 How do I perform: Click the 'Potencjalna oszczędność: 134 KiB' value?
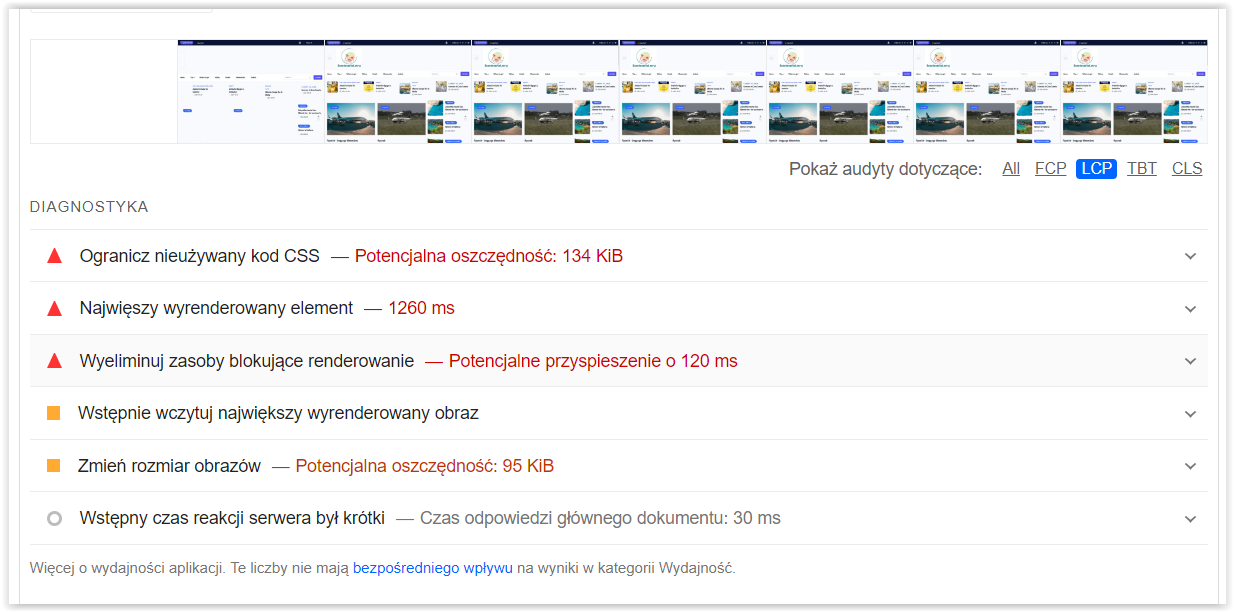coord(489,256)
